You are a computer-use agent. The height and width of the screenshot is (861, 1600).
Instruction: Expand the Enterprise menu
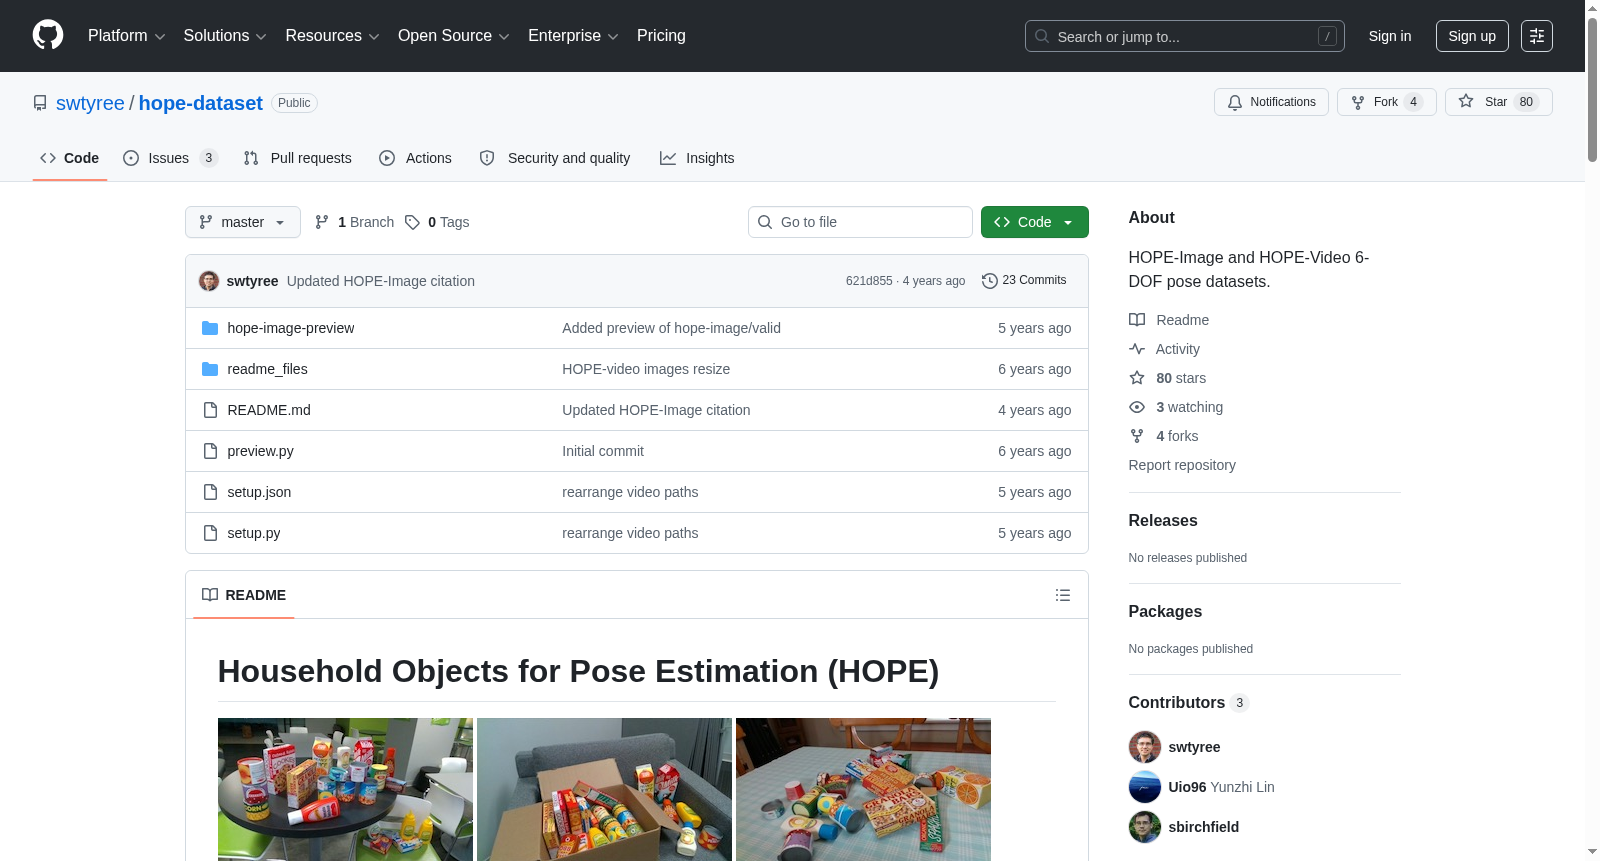click(x=573, y=36)
